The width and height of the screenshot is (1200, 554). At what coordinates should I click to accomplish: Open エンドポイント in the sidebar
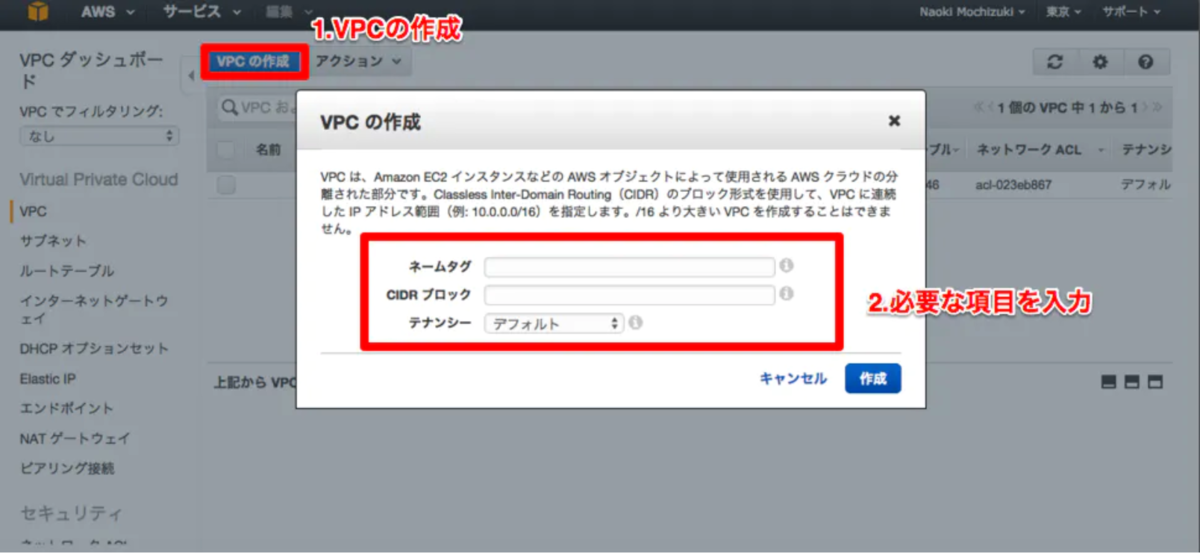point(67,408)
